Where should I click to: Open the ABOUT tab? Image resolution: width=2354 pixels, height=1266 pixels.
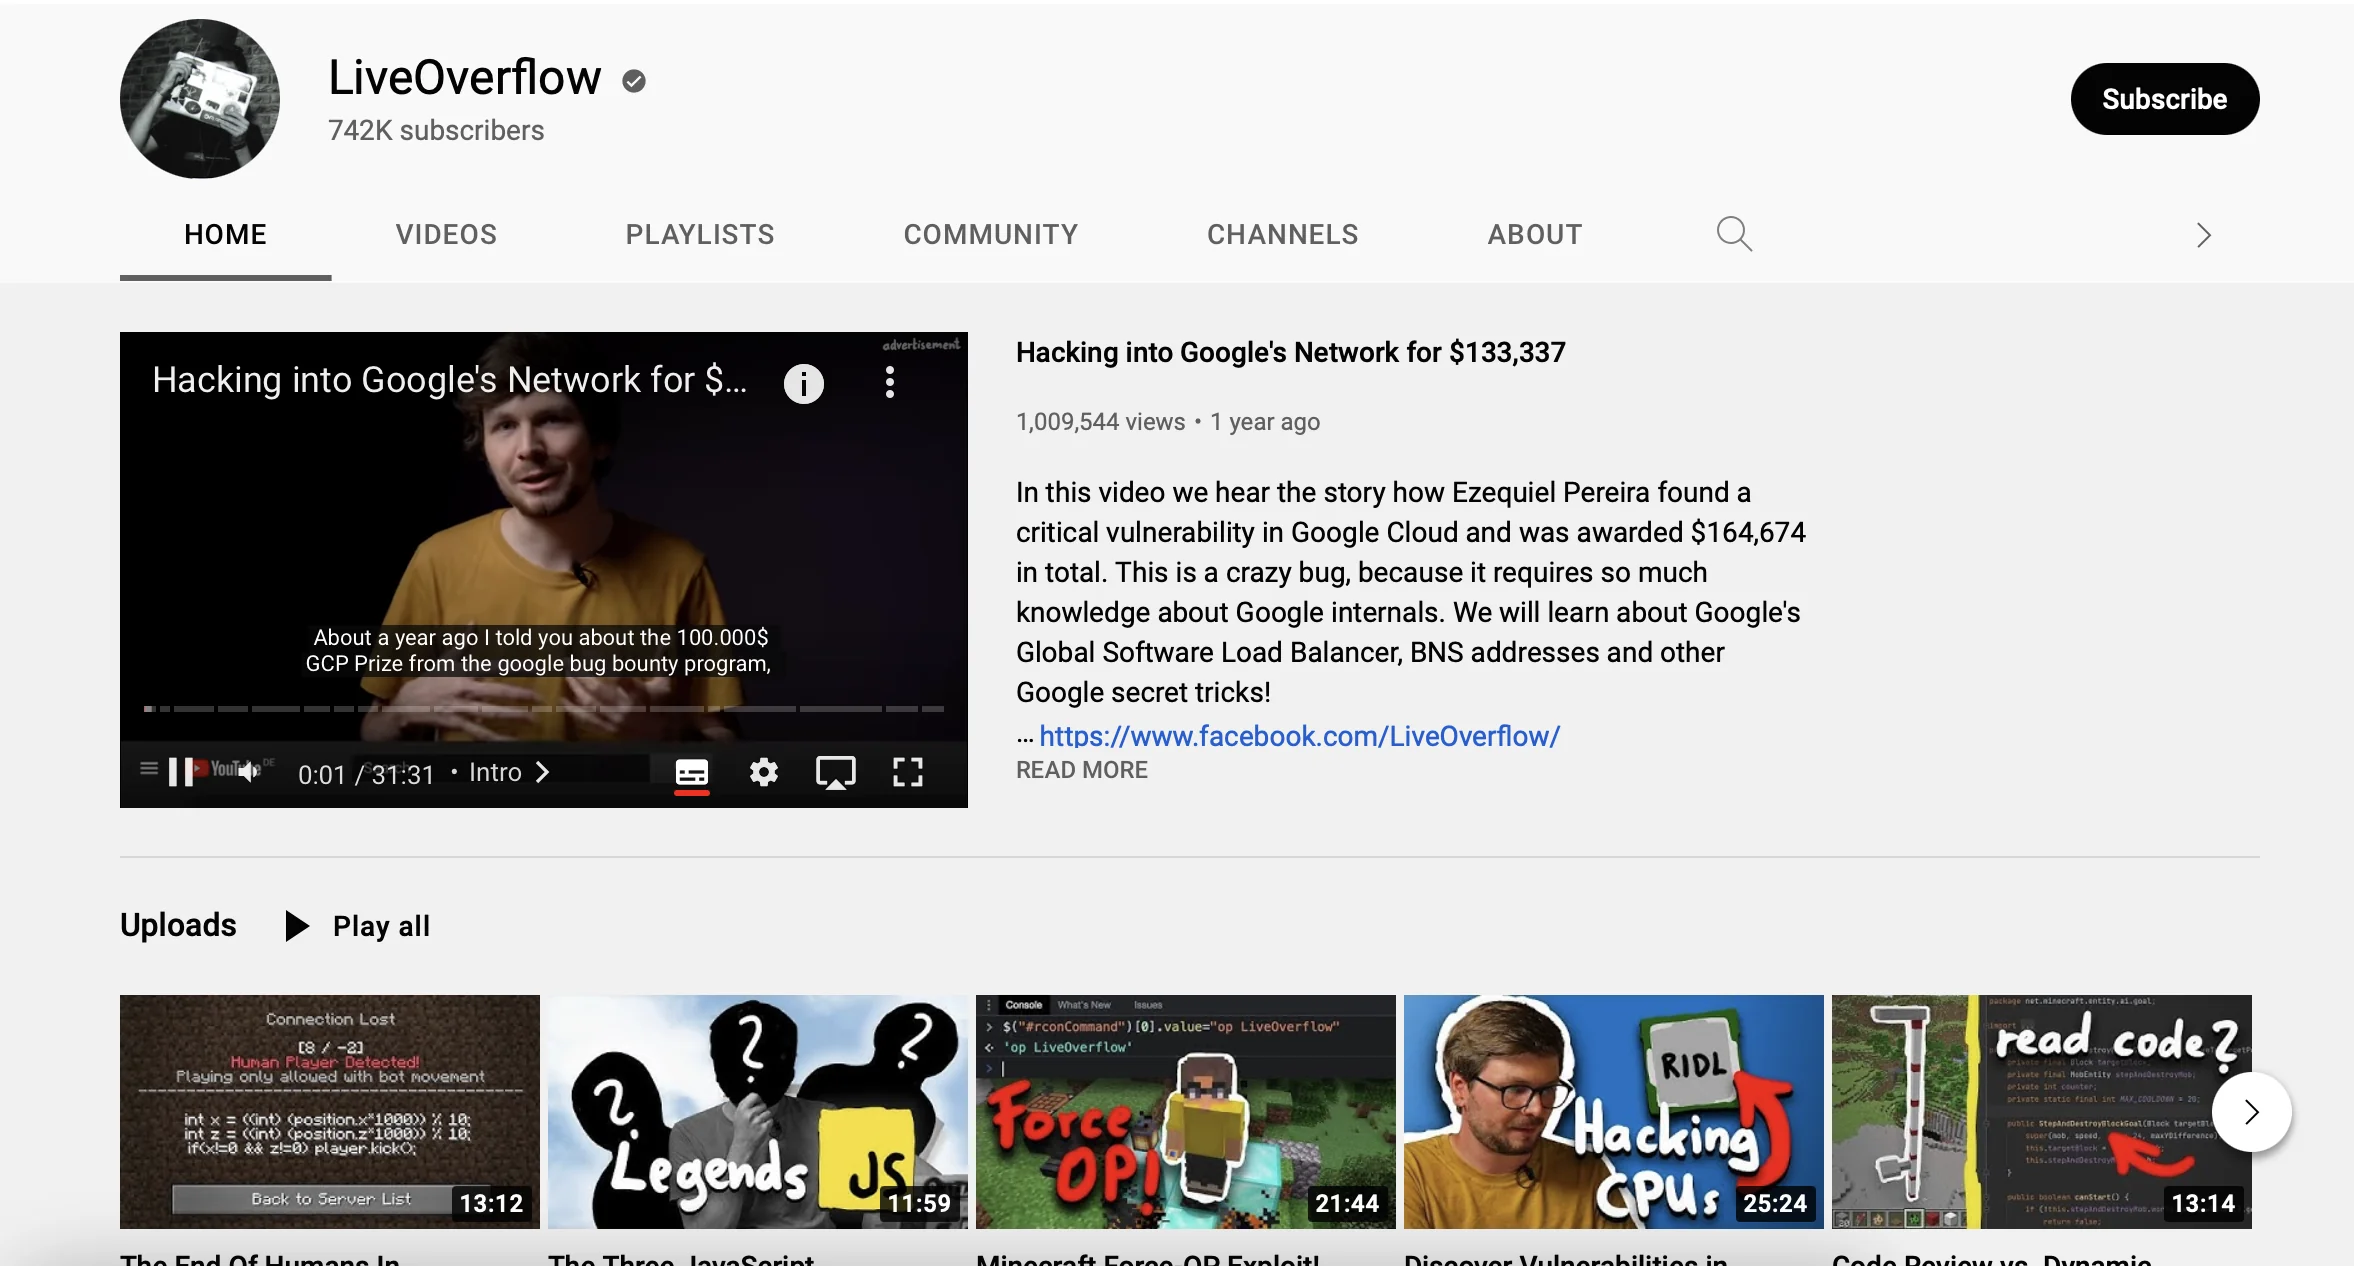coord(1535,234)
